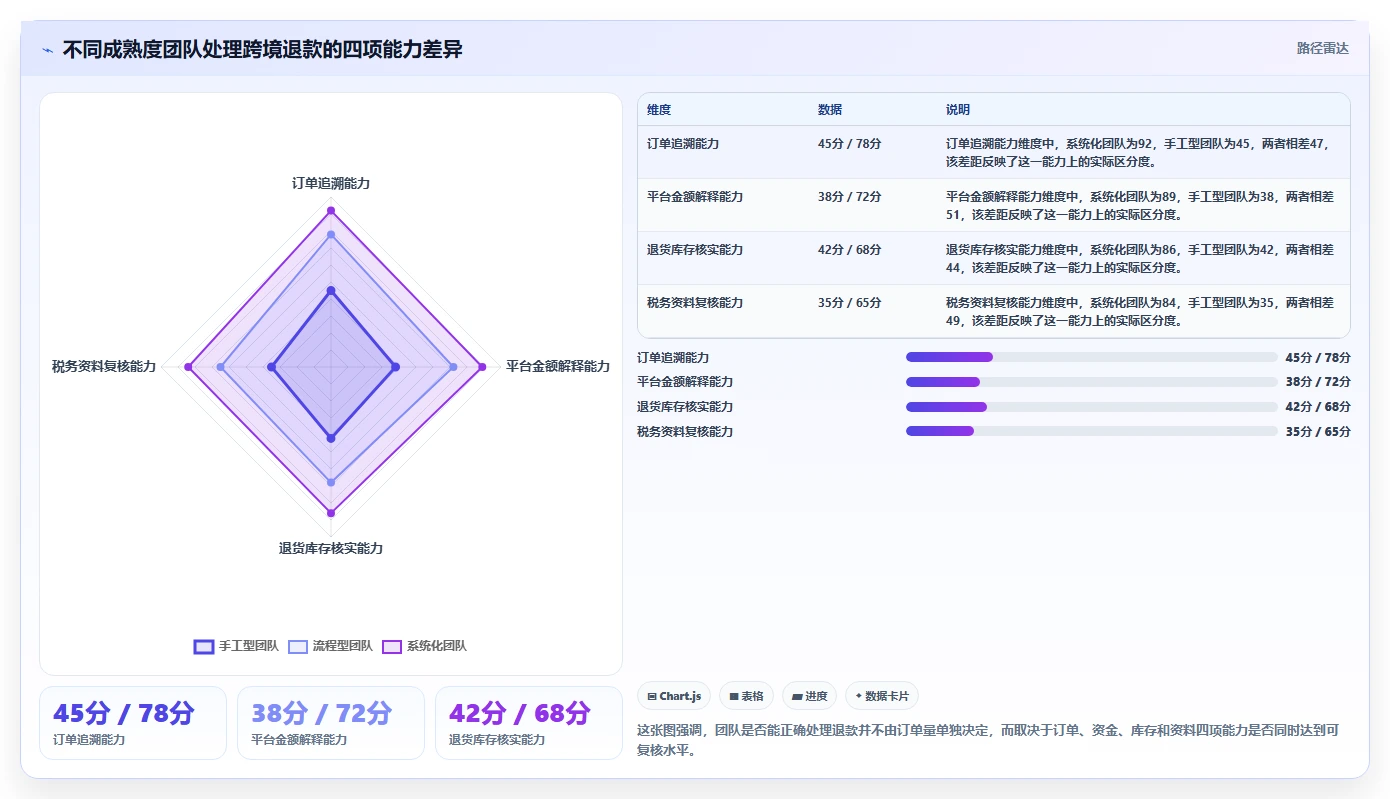Screen dimensions: 1390x799
Task: Click the 退货库存核实能力 axis label on the radar
Action: tap(331, 549)
